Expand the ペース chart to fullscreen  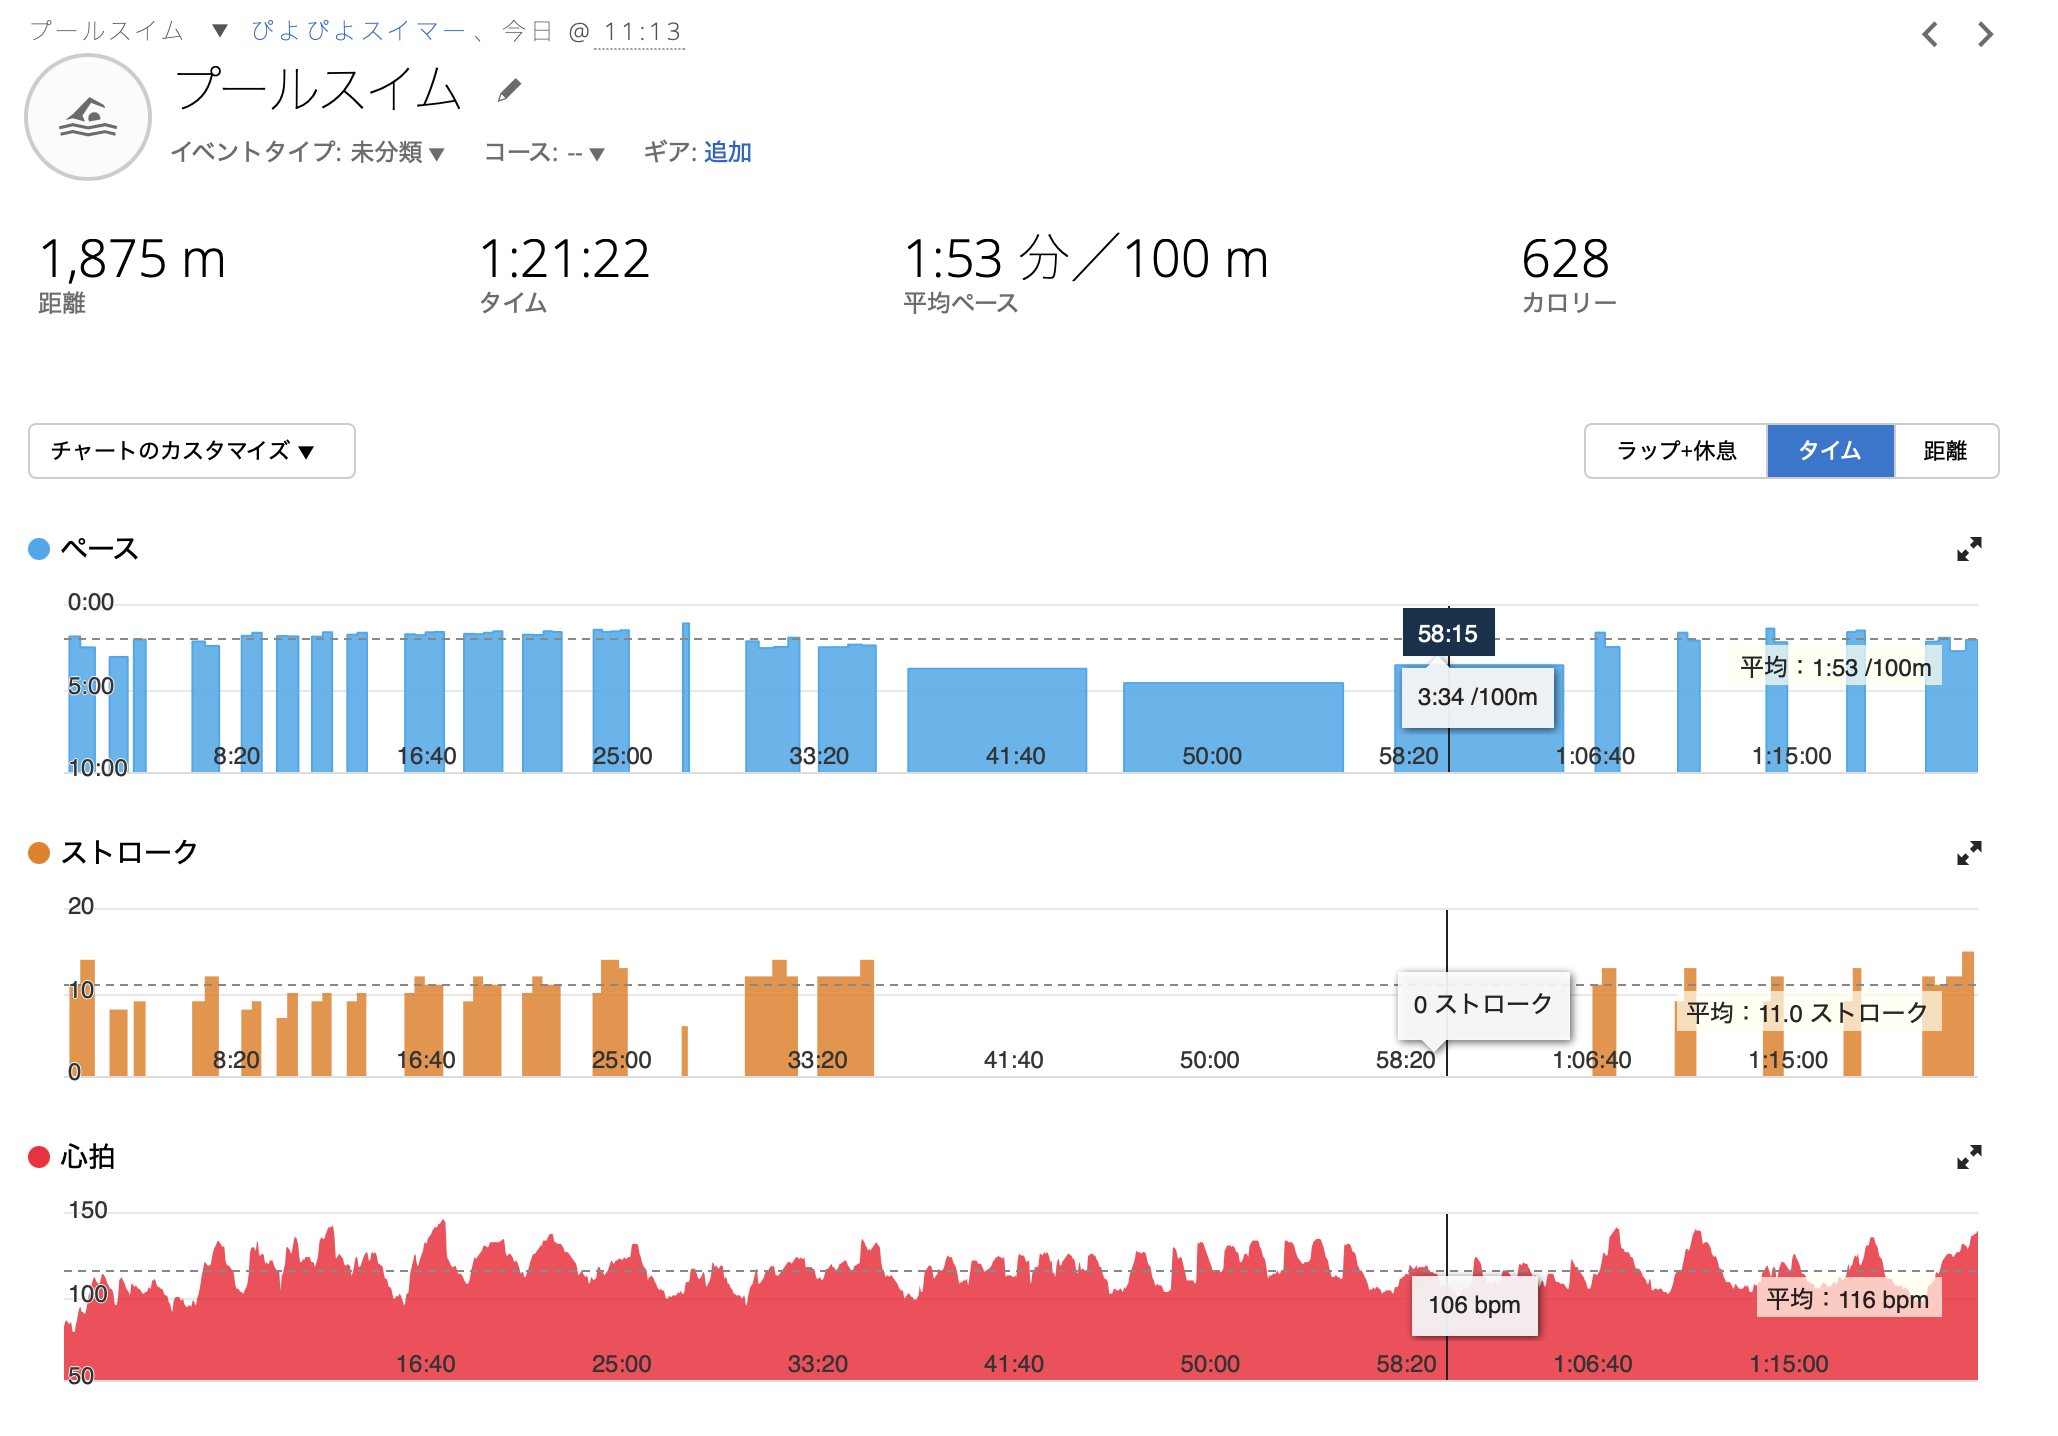pyautogui.click(x=1969, y=549)
